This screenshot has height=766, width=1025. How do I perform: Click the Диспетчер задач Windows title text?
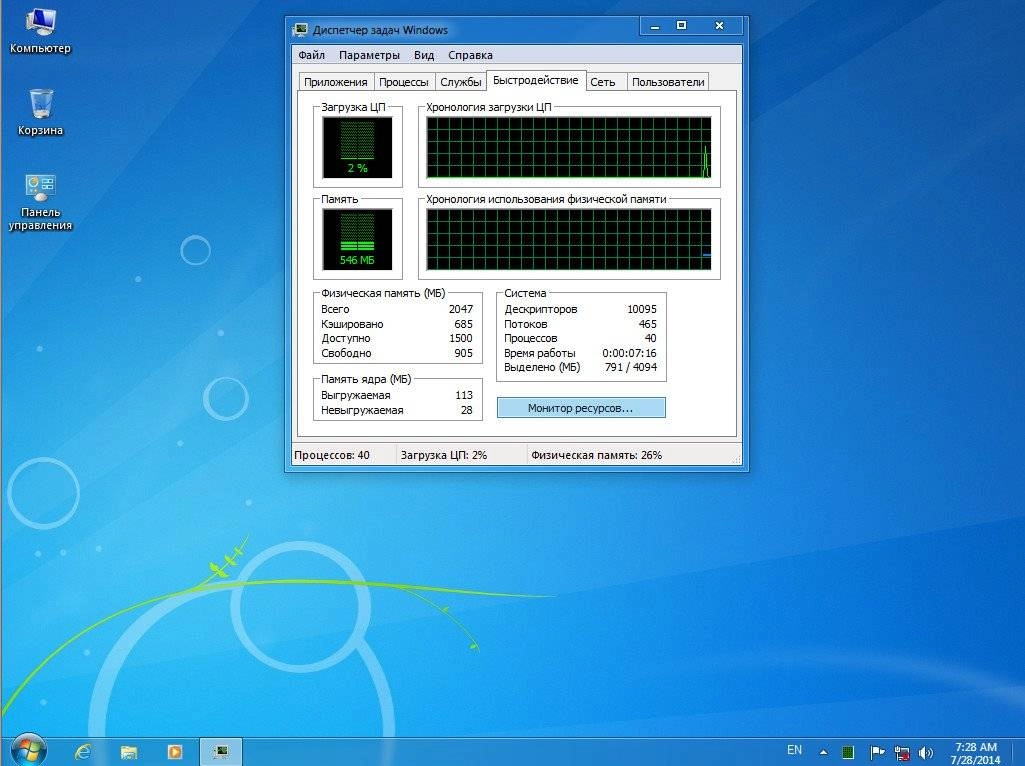[x=380, y=30]
